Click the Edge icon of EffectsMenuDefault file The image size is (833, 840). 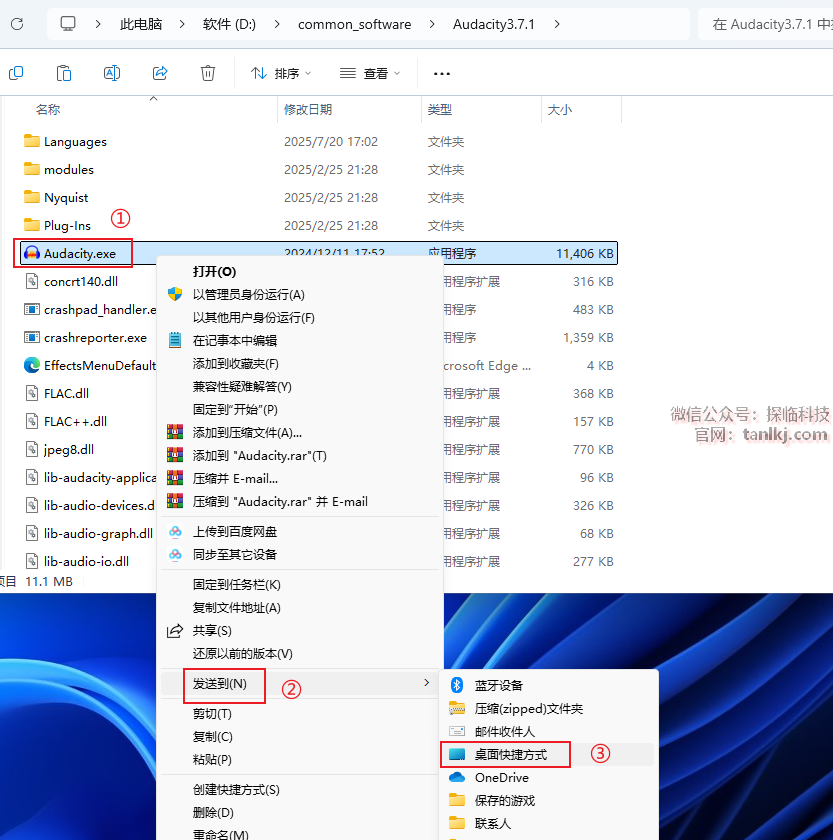(32, 365)
